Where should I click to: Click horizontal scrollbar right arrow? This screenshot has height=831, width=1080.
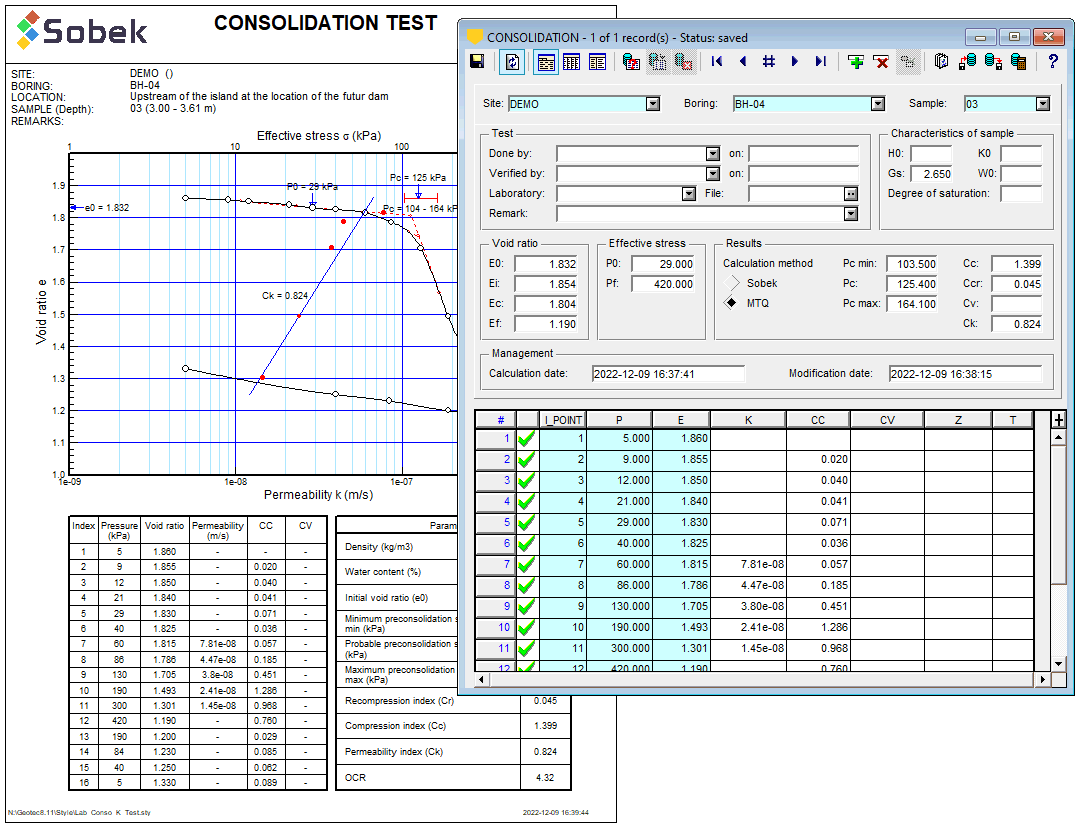pyautogui.click(x=1043, y=679)
